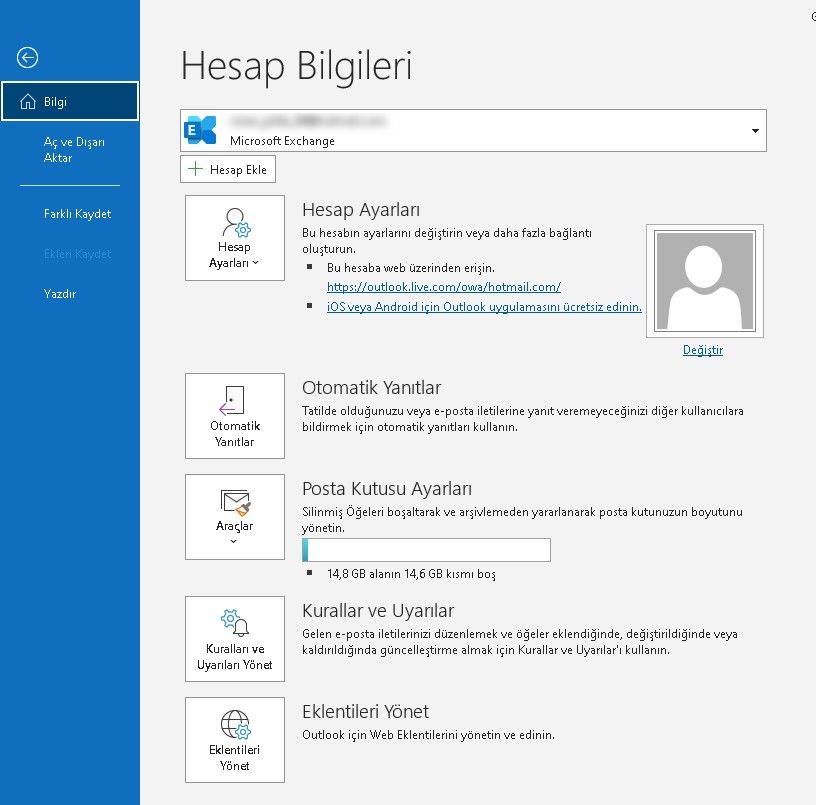
Task: Expand the account selector dropdown
Action: tap(756, 130)
